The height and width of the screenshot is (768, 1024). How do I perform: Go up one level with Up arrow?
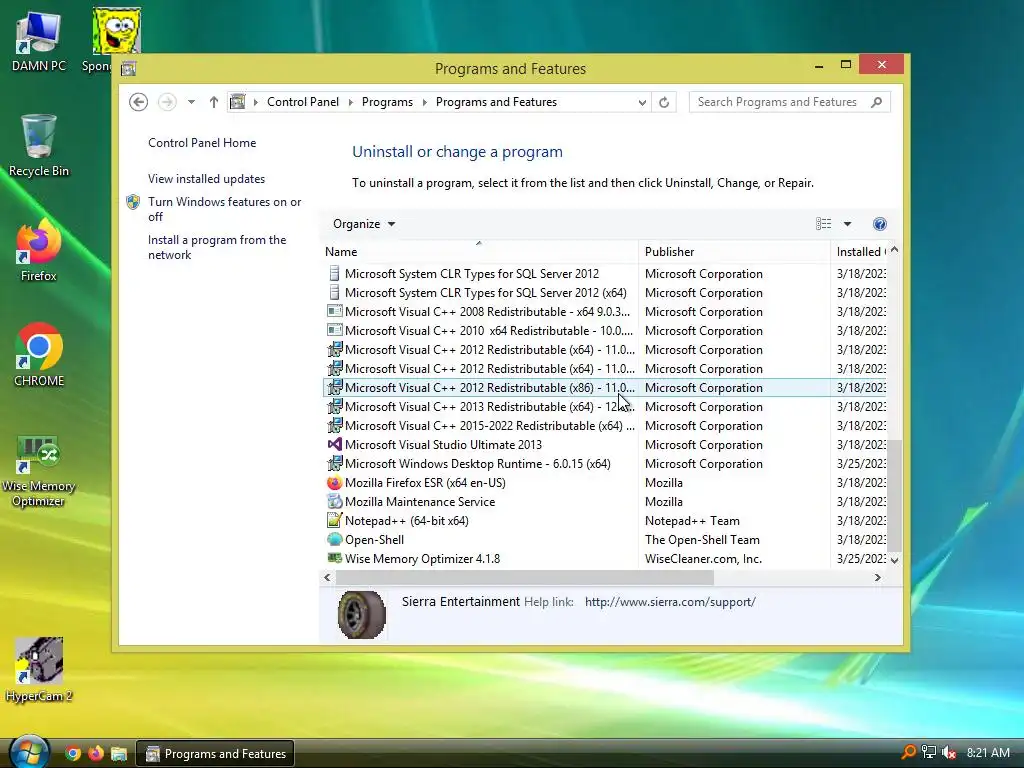click(214, 102)
